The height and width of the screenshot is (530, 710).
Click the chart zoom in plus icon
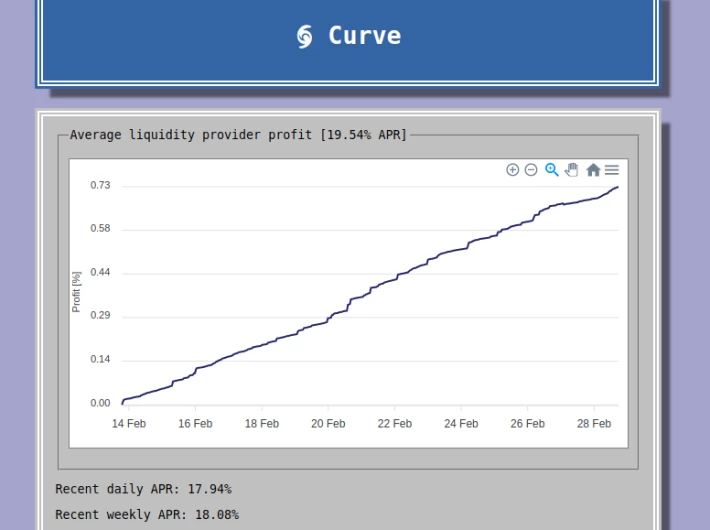click(513, 170)
